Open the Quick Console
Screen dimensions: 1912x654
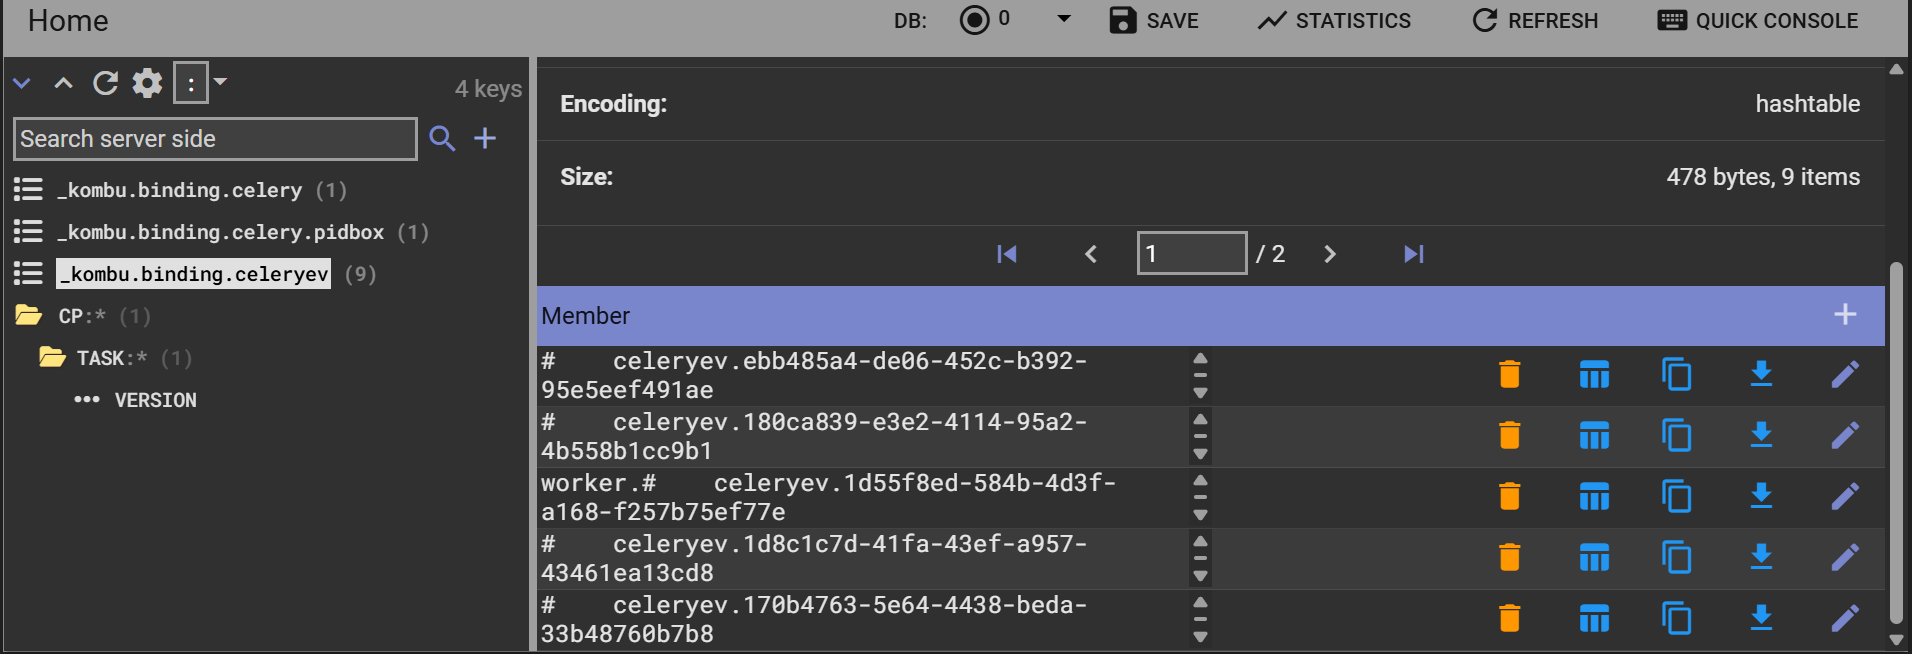[x=1757, y=21]
